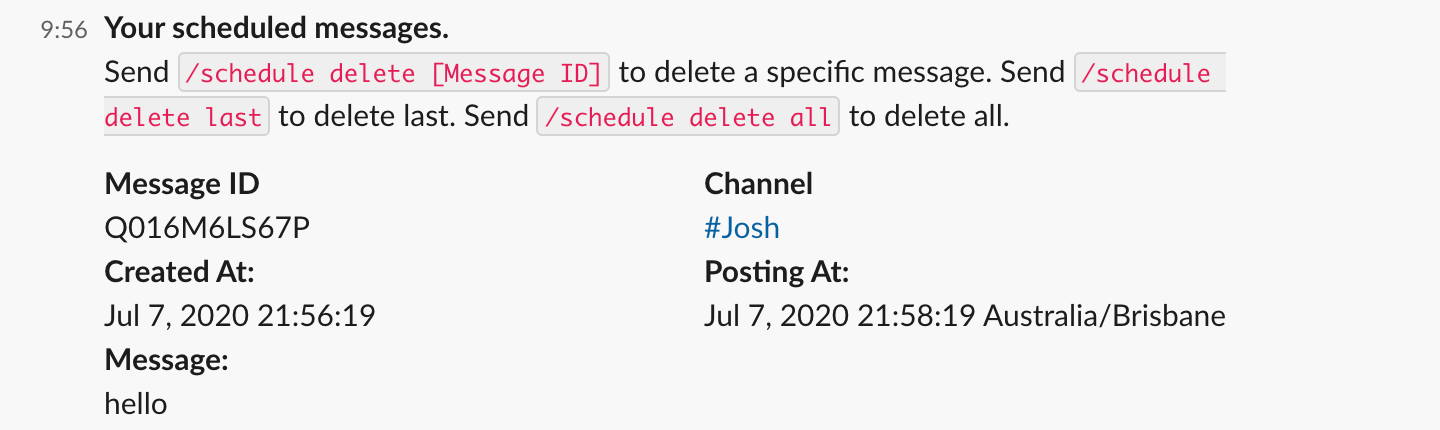Click the "/schedule delete [Message ID]" code snippet

click(393, 73)
